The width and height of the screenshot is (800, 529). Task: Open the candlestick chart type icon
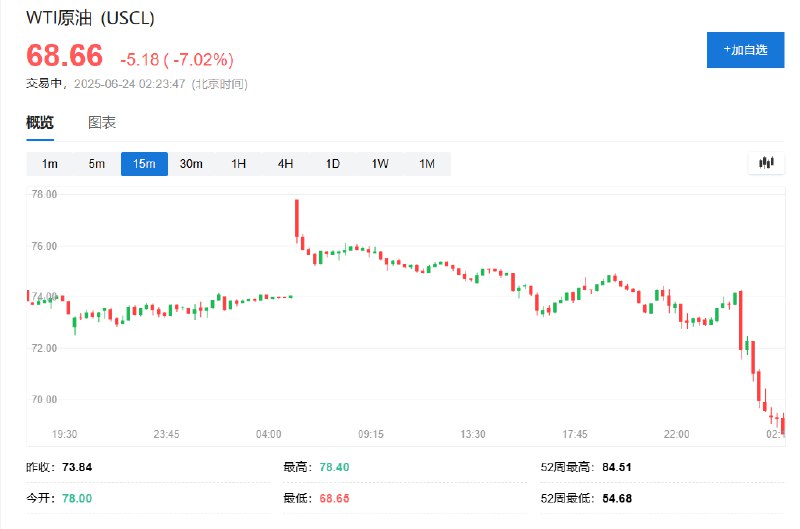[766, 163]
